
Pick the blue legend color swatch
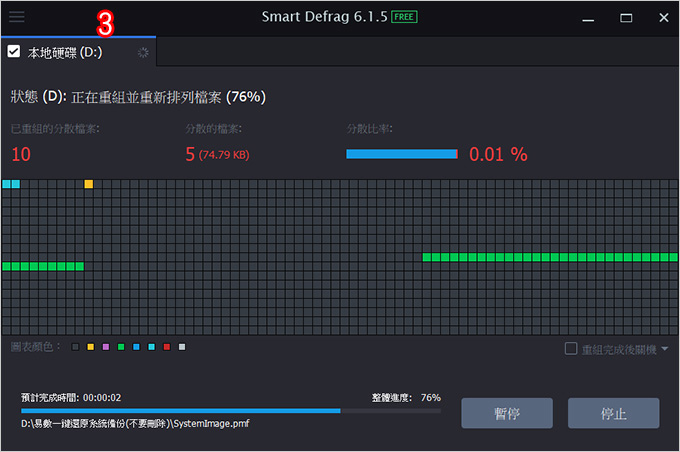136,347
